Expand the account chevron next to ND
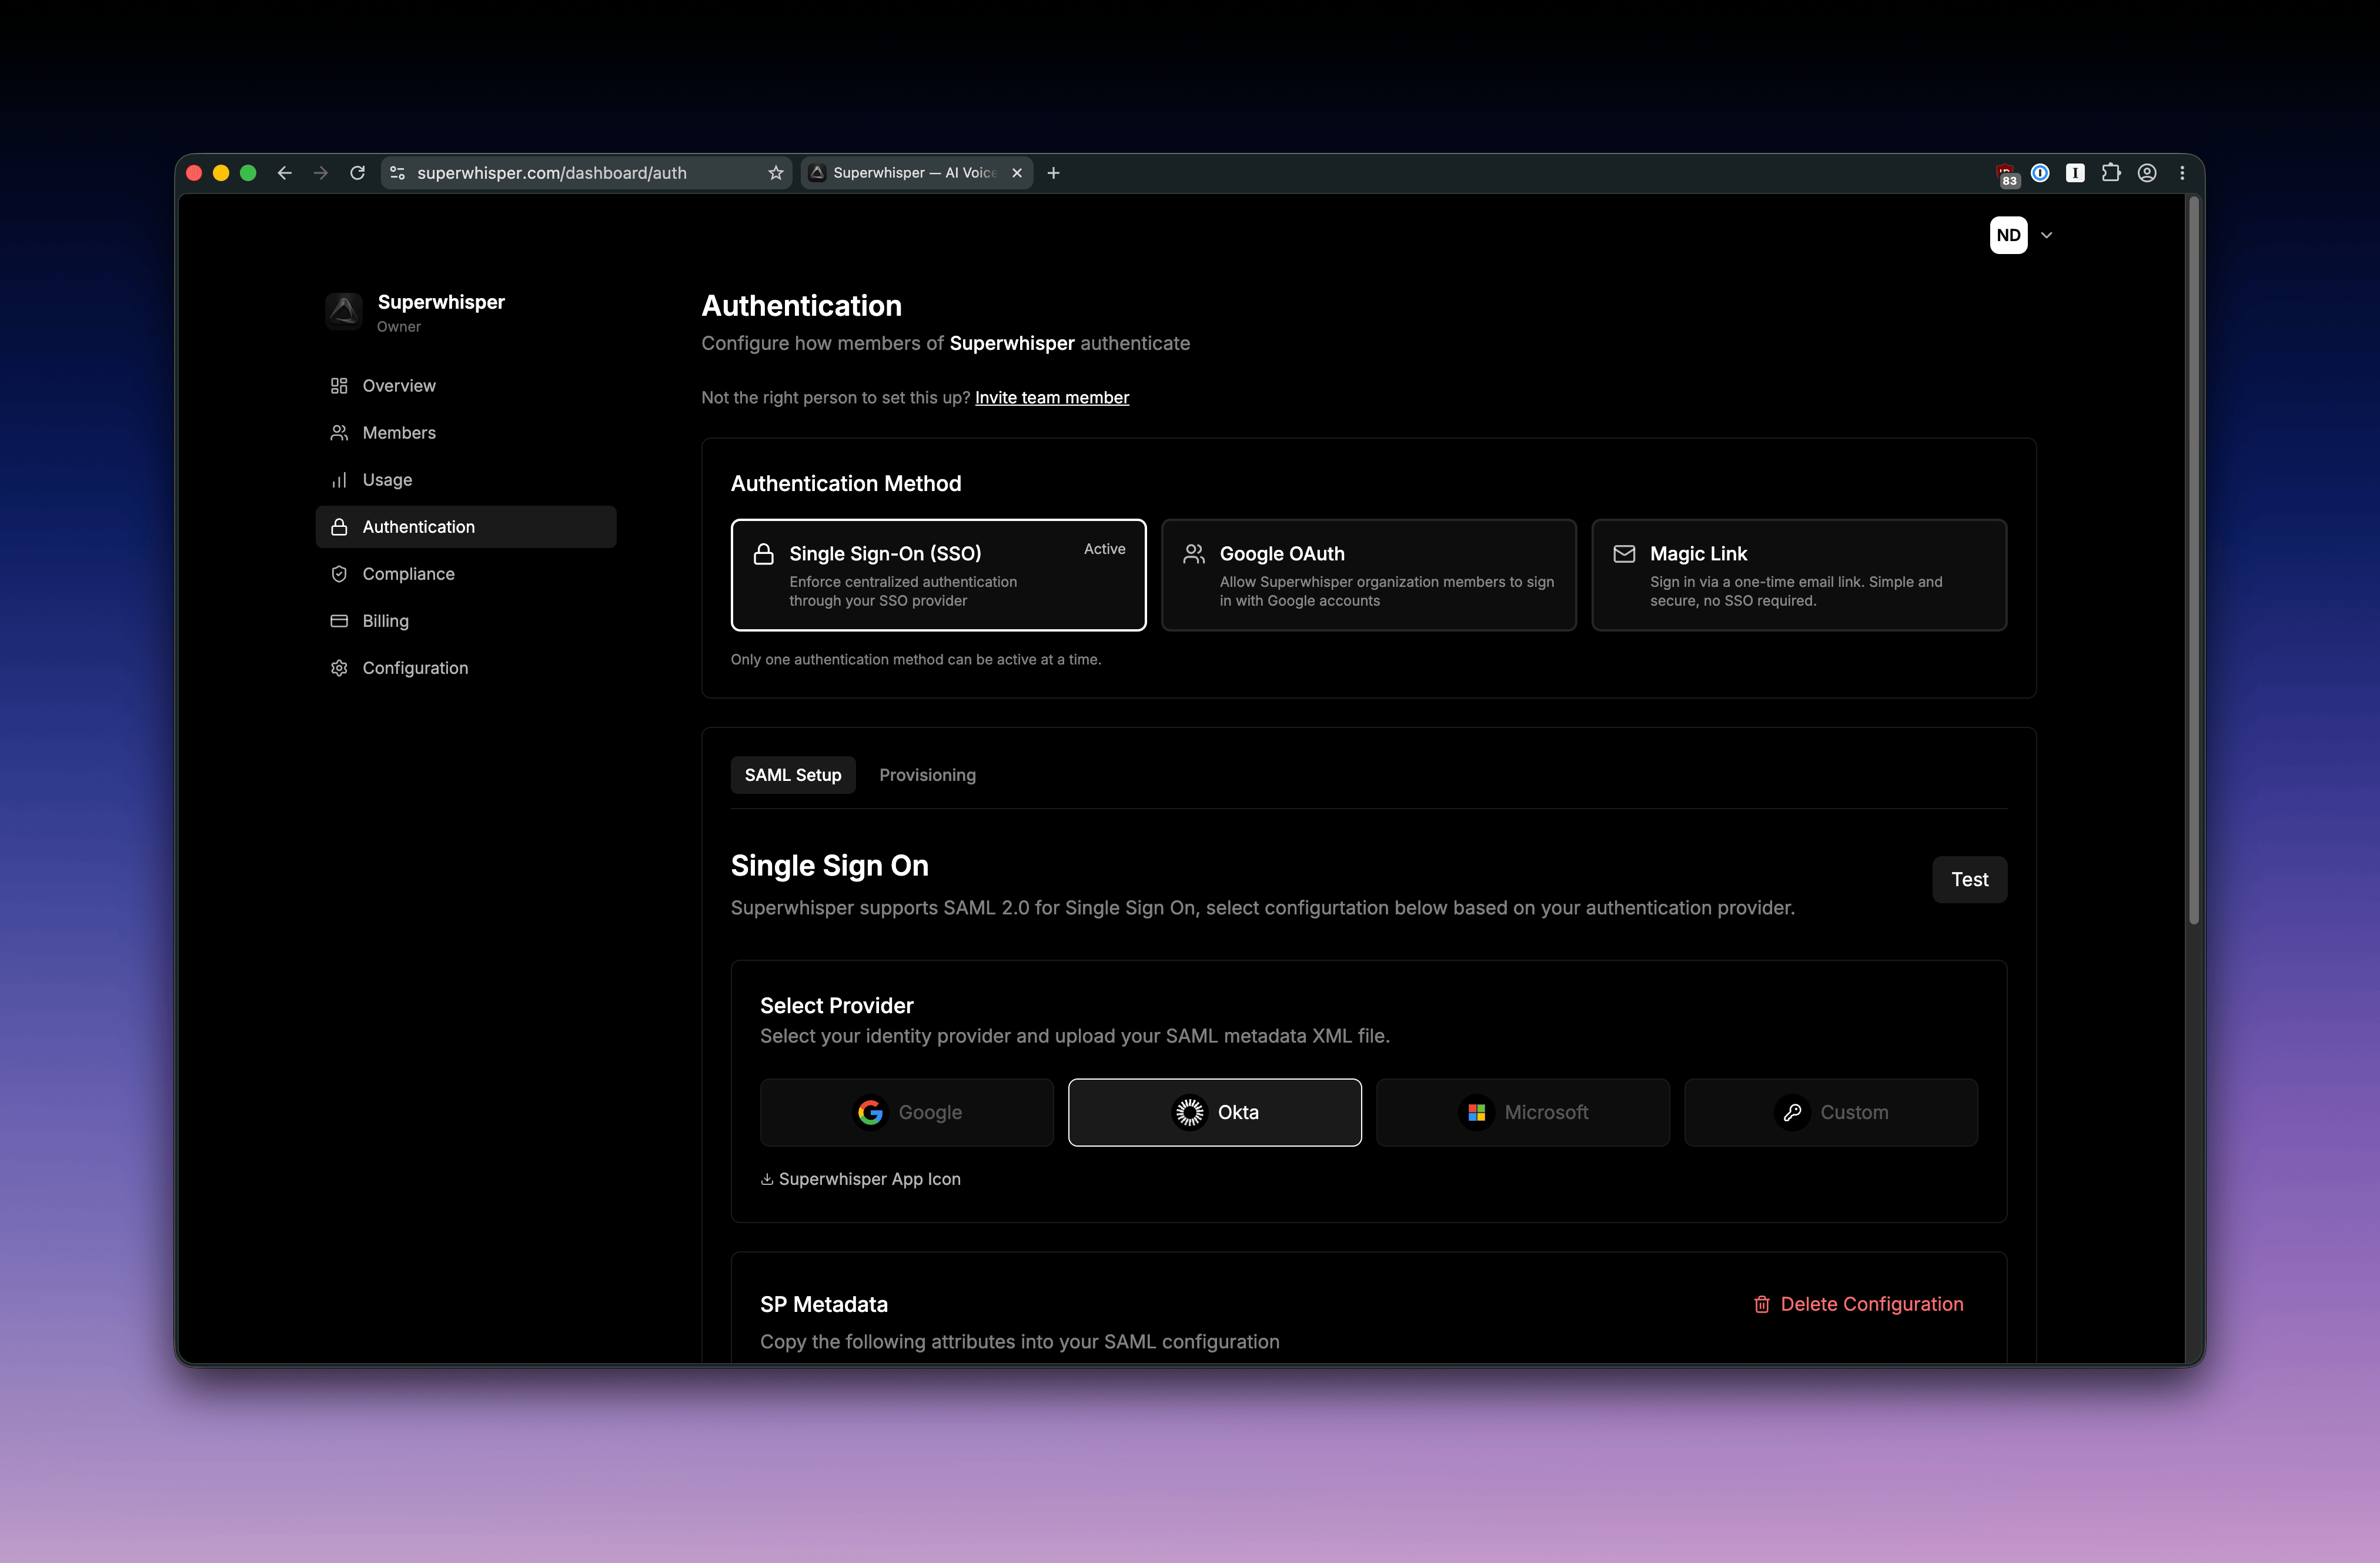2380x1563 pixels. click(x=2046, y=235)
